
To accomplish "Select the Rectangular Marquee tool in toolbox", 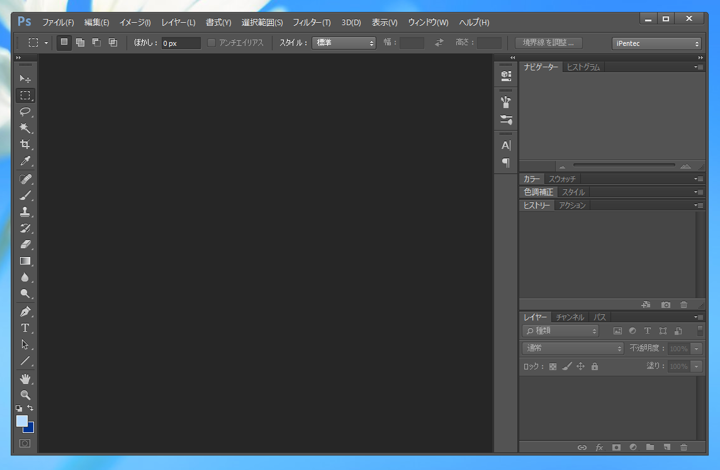I will coord(25,95).
